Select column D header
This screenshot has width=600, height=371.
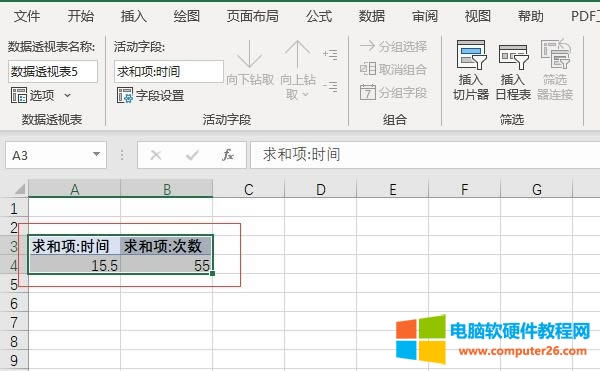pyautogui.click(x=321, y=189)
